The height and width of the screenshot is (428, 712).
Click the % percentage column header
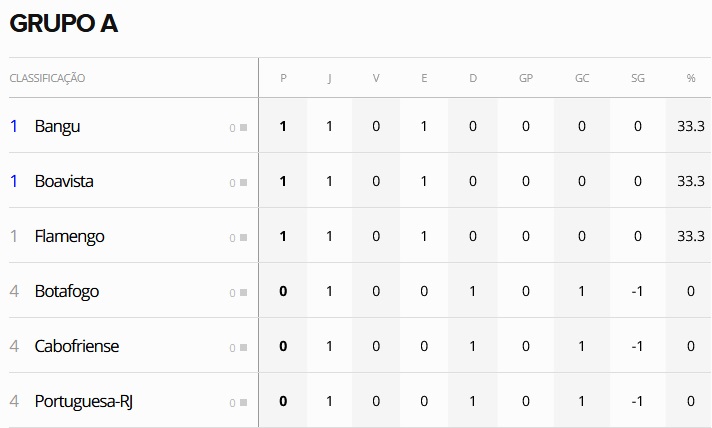(690, 78)
